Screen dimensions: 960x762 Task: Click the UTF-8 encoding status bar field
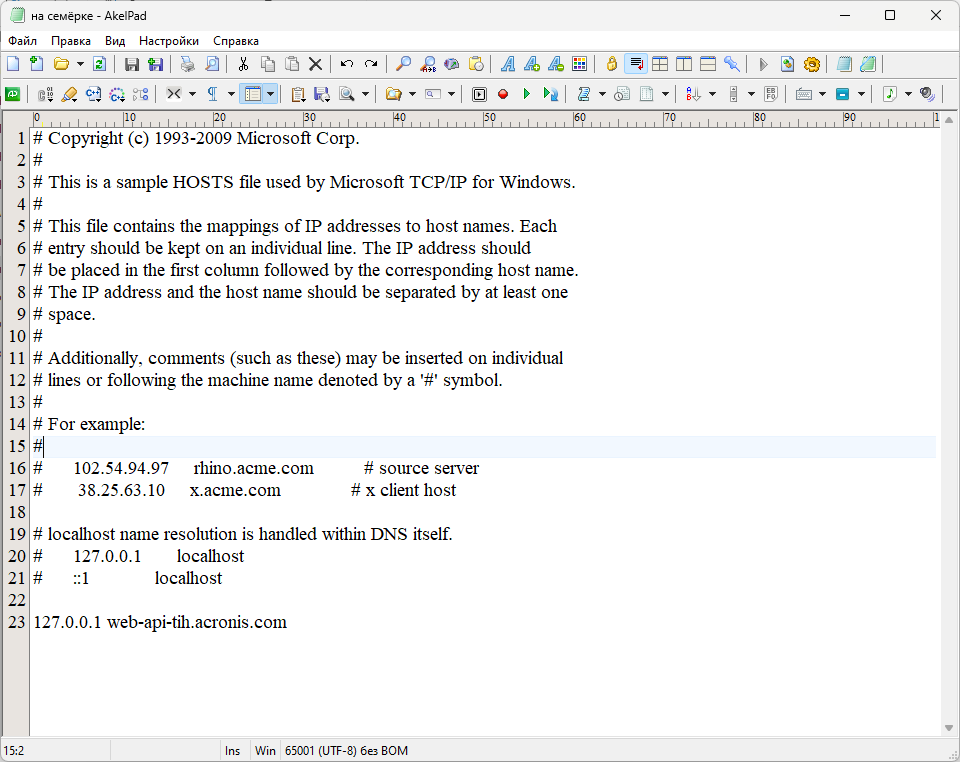pos(346,751)
